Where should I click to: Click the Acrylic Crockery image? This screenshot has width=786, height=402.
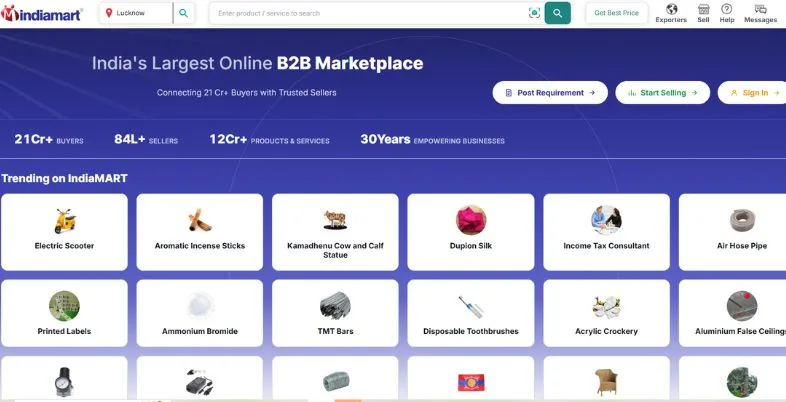click(x=606, y=307)
